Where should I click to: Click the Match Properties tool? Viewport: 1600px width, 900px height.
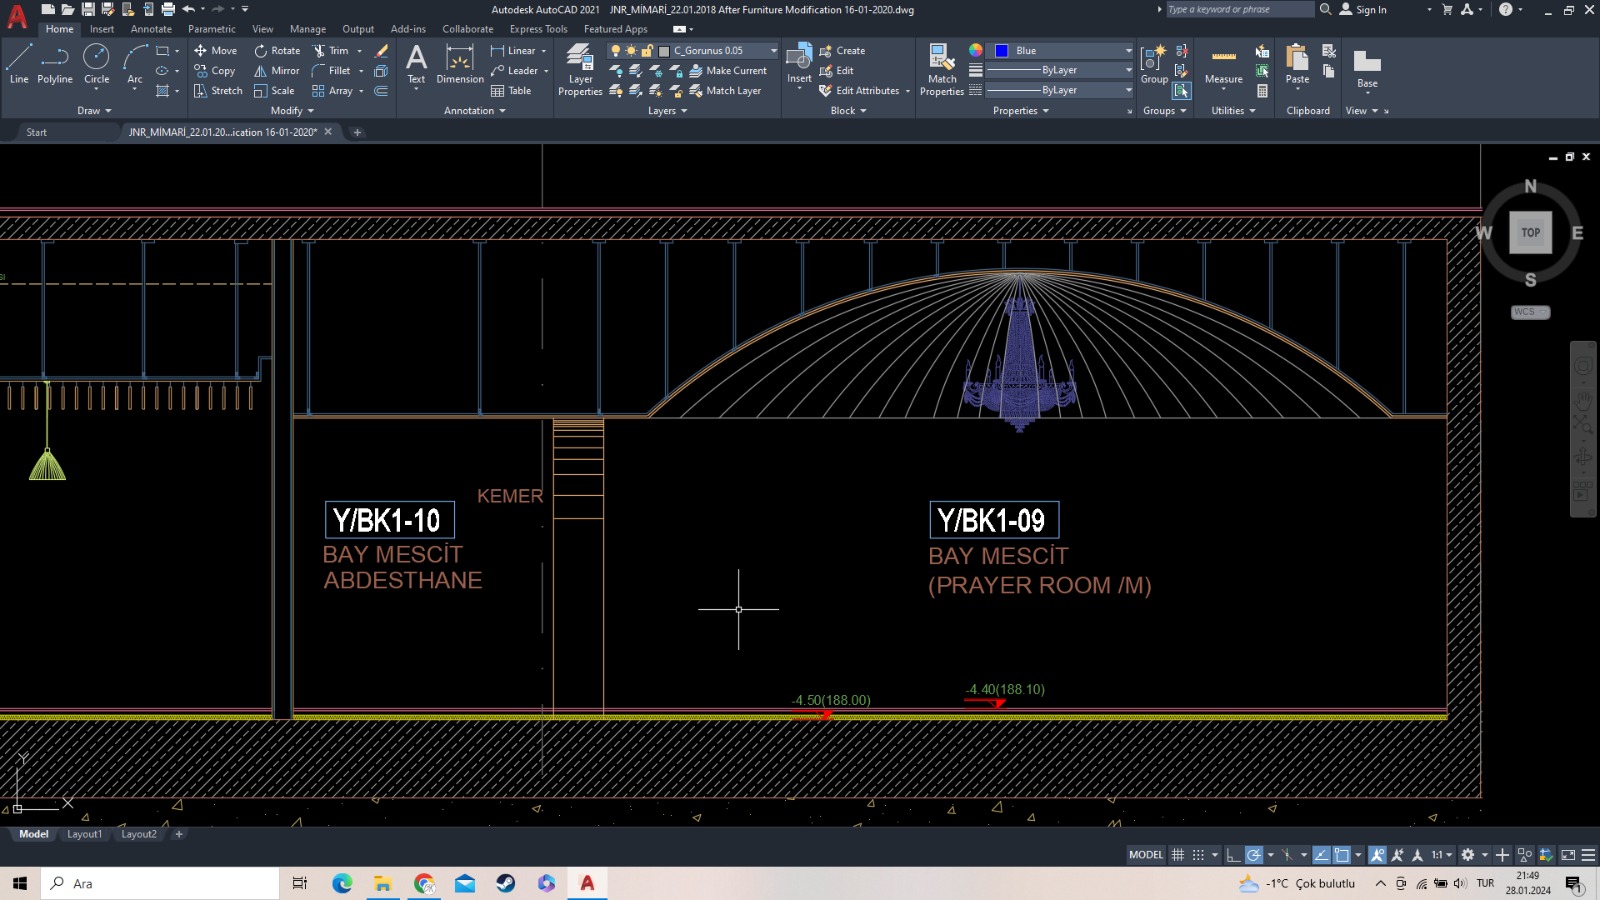[942, 70]
